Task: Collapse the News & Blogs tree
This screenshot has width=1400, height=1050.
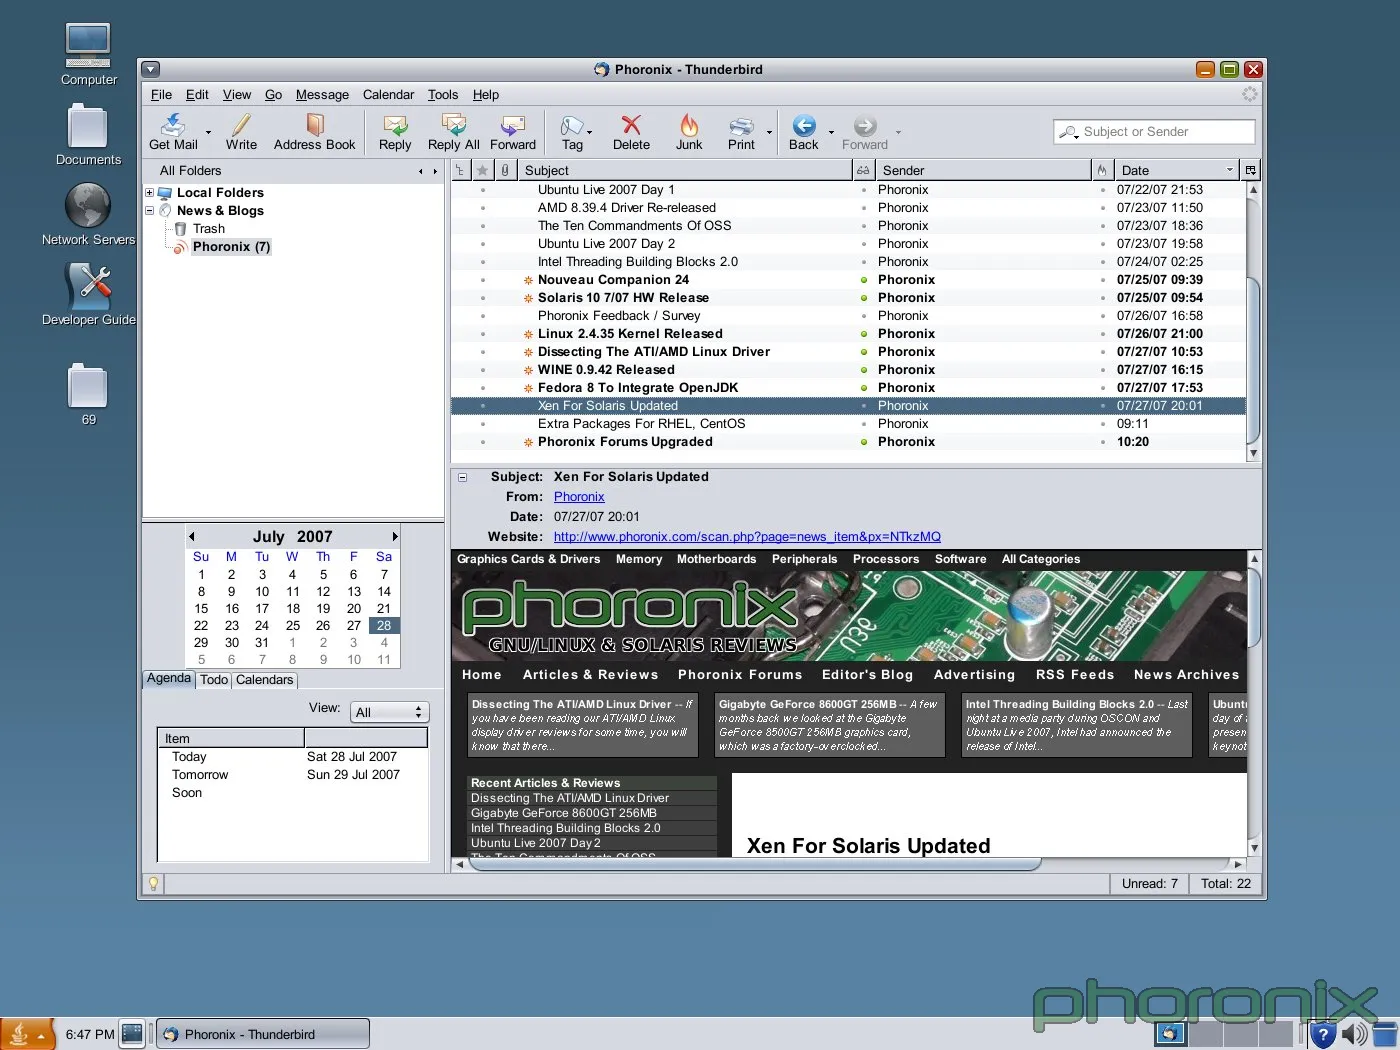Action: (x=150, y=211)
